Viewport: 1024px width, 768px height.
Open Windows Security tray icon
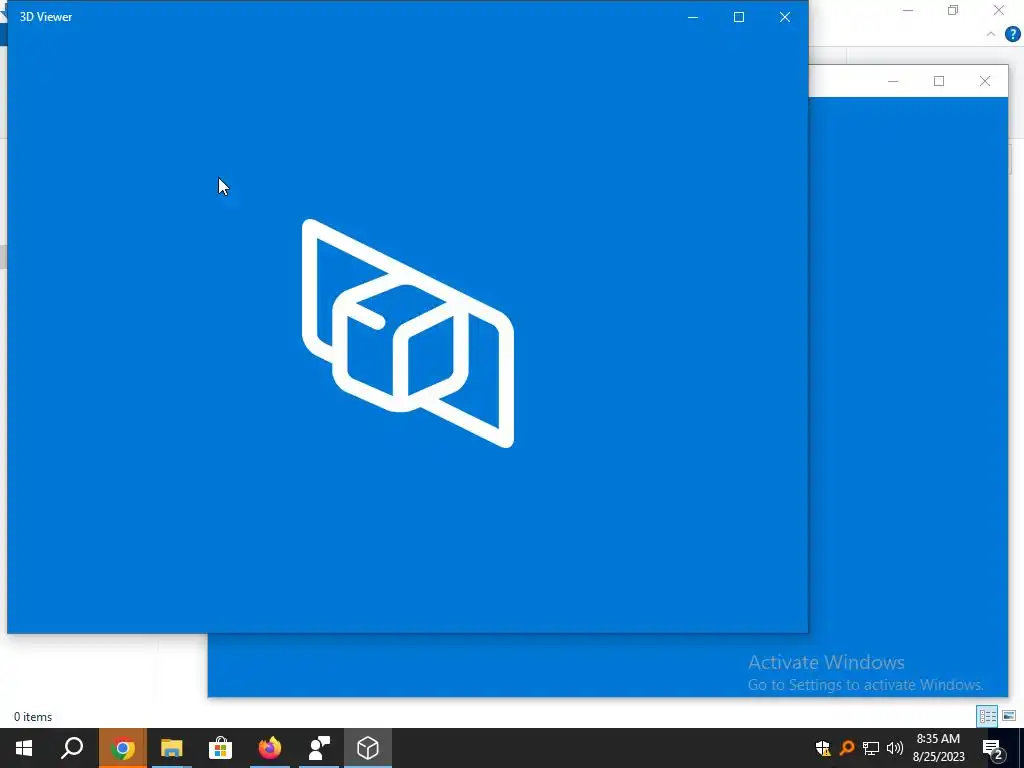coord(822,748)
